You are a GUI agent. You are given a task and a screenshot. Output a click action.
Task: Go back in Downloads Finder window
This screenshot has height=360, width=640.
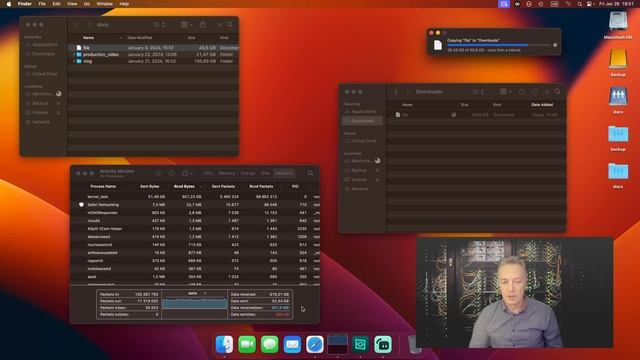click(396, 92)
